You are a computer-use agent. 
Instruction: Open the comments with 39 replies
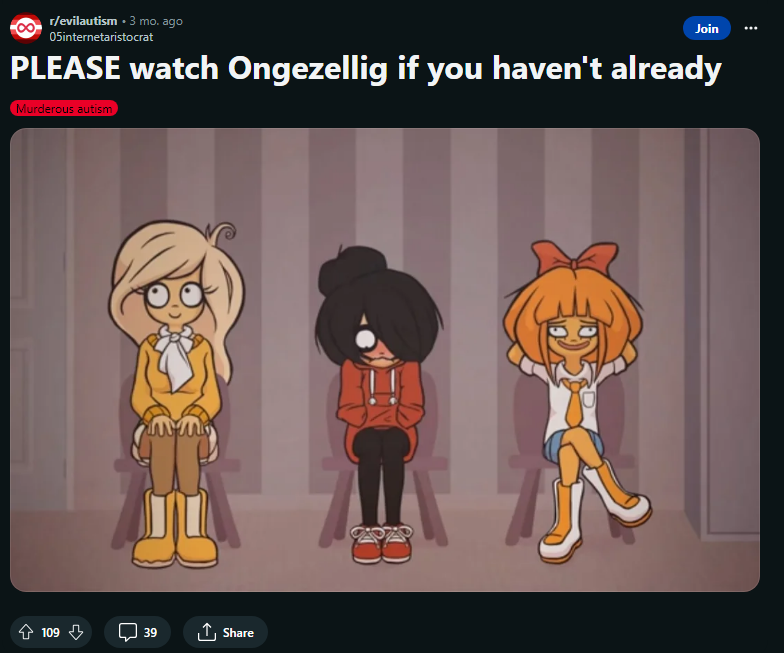(138, 632)
